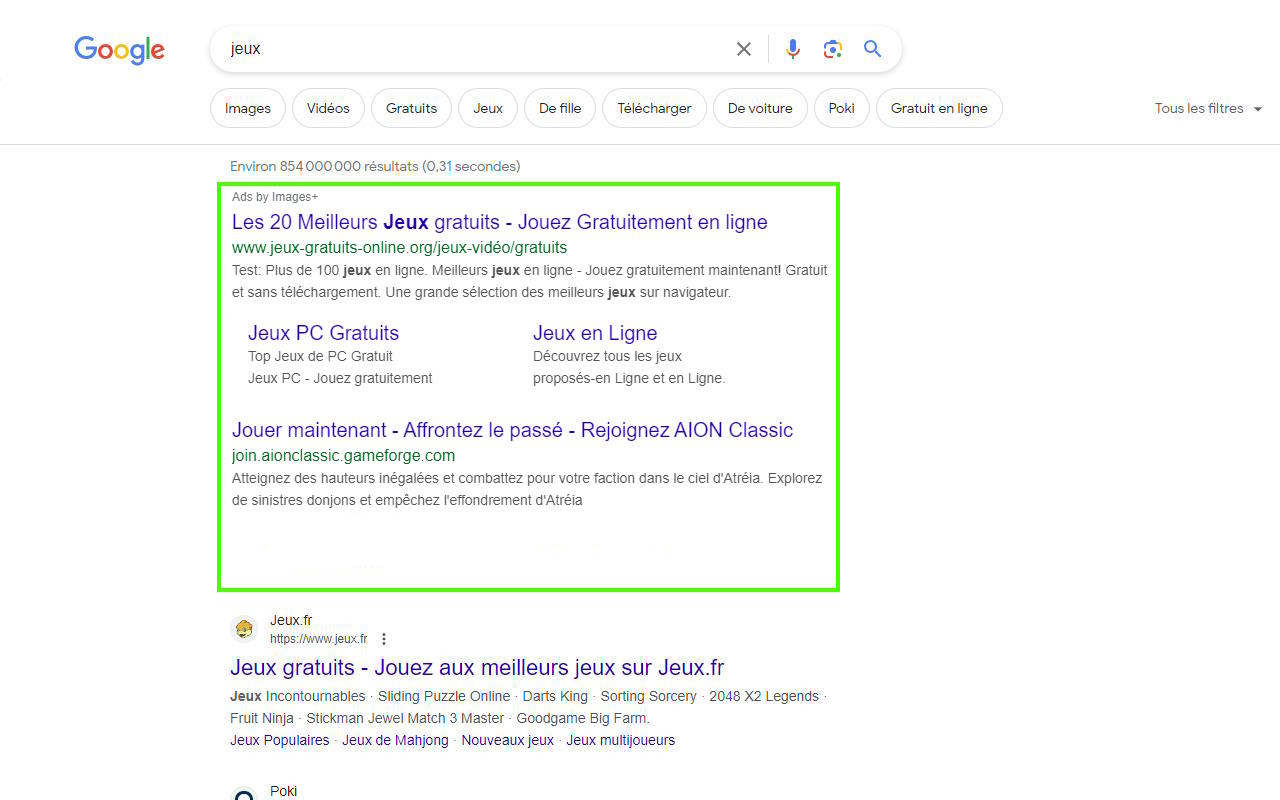Open the Jeux multijoueurs sublink
This screenshot has width=1280, height=800.
pyautogui.click(x=621, y=740)
